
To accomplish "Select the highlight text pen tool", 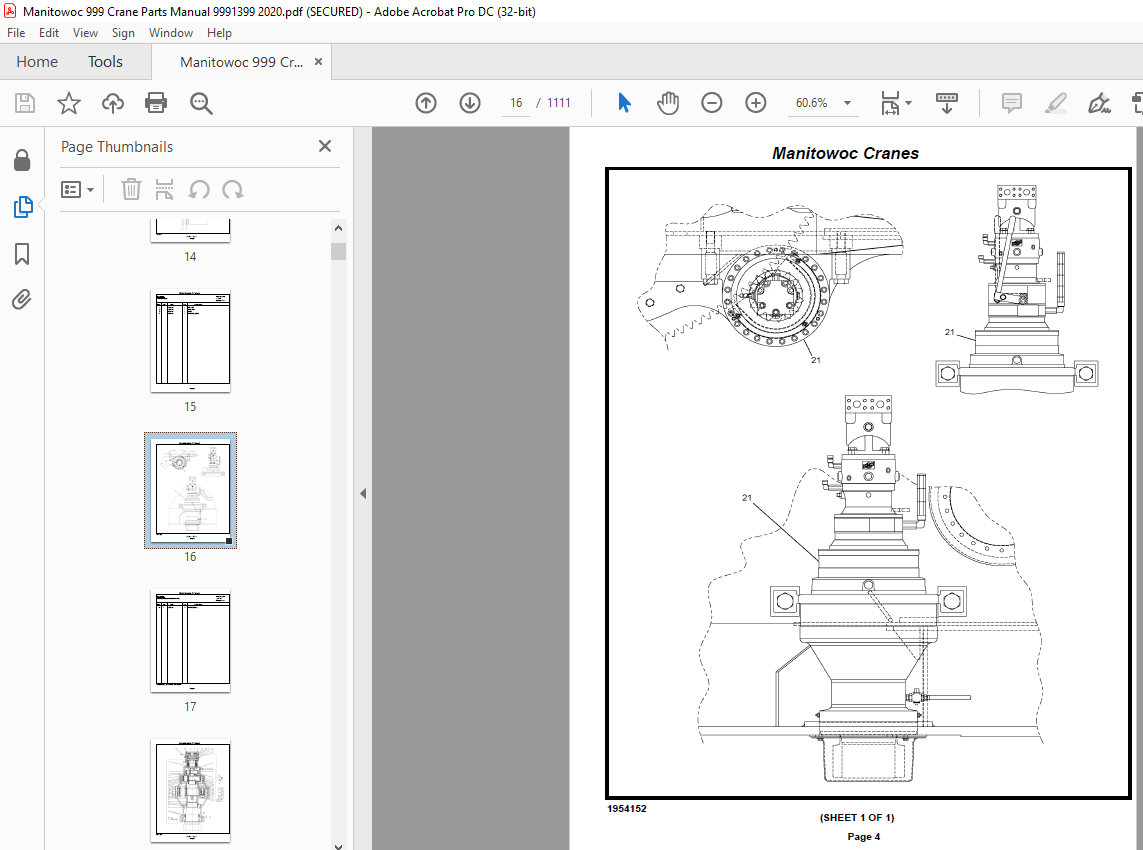I will [1056, 103].
